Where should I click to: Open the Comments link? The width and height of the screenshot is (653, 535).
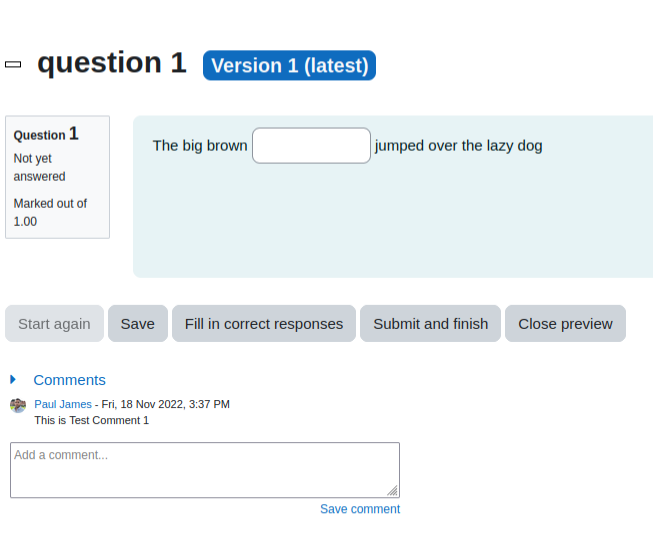click(70, 380)
